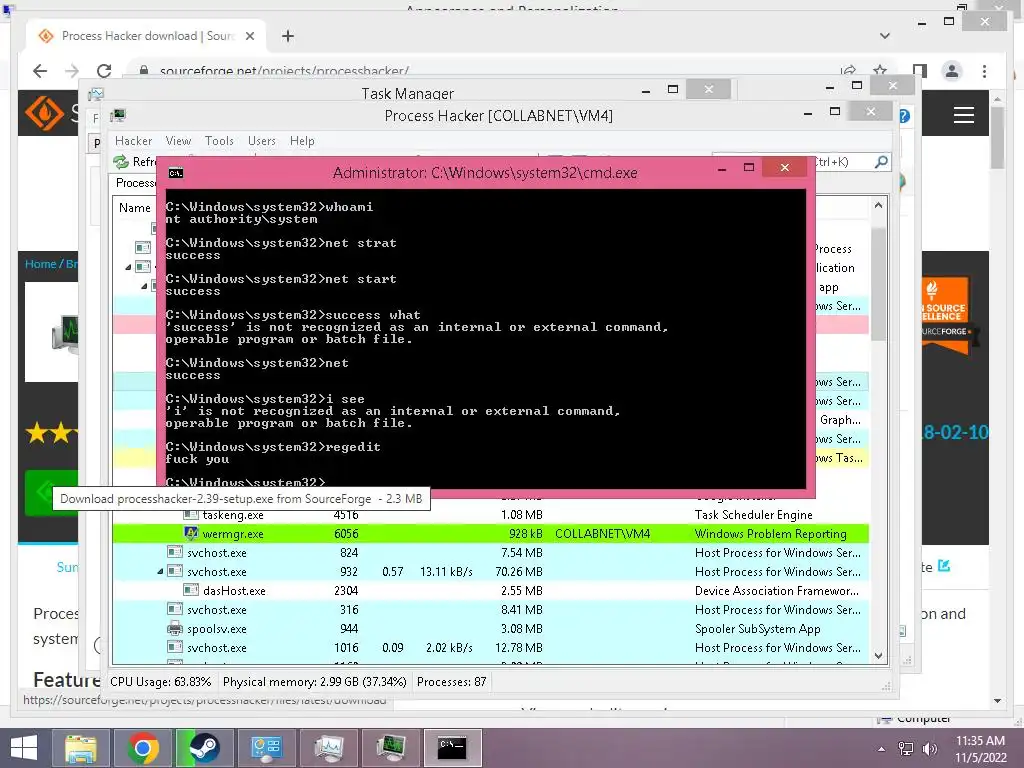Click the volume speaker tray icon

click(x=930, y=749)
